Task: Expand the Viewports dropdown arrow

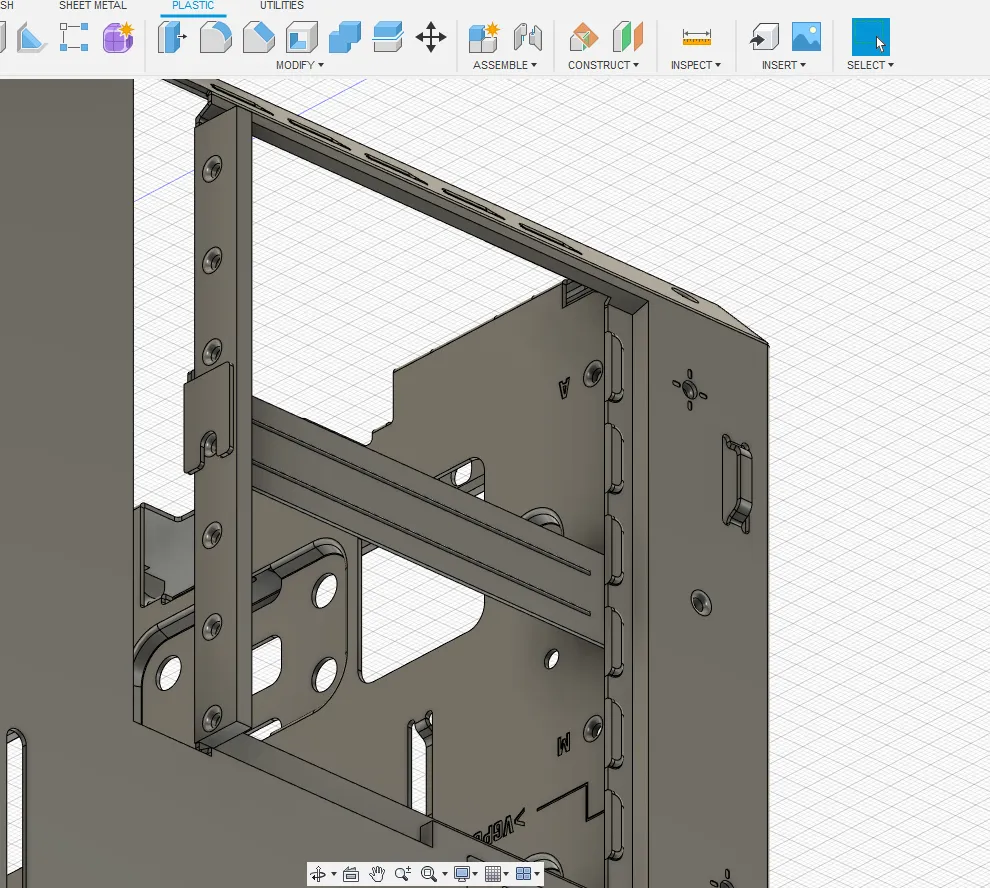Action: coord(537,875)
